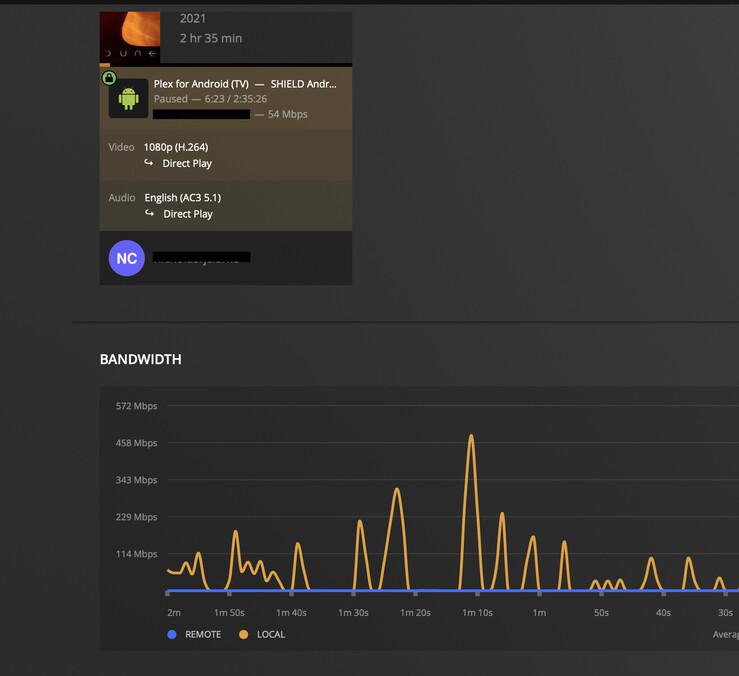This screenshot has width=739, height=676.
Task: Click the Audio Direct Play status
Action: [188, 214]
